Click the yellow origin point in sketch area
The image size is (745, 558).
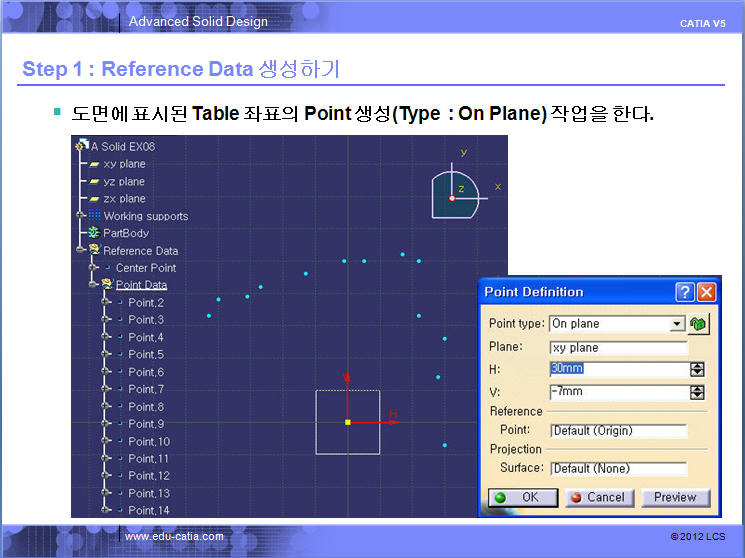347,422
